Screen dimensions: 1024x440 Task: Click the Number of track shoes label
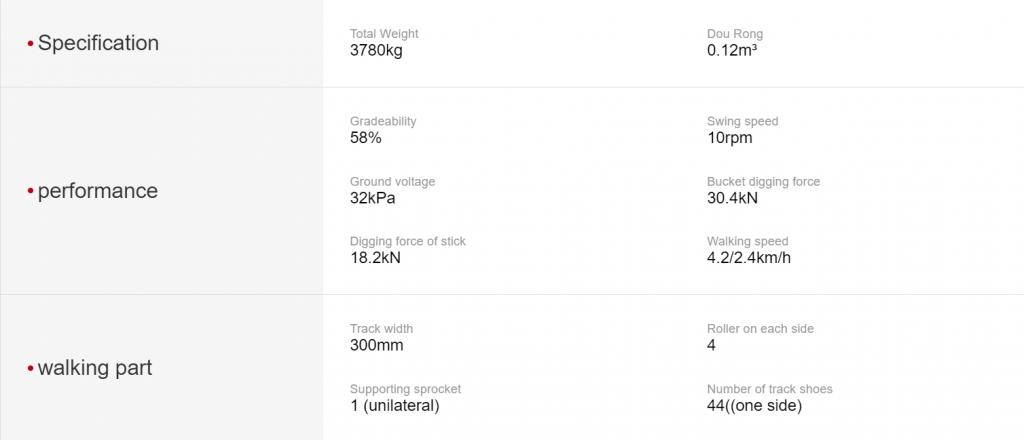[769, 389]
